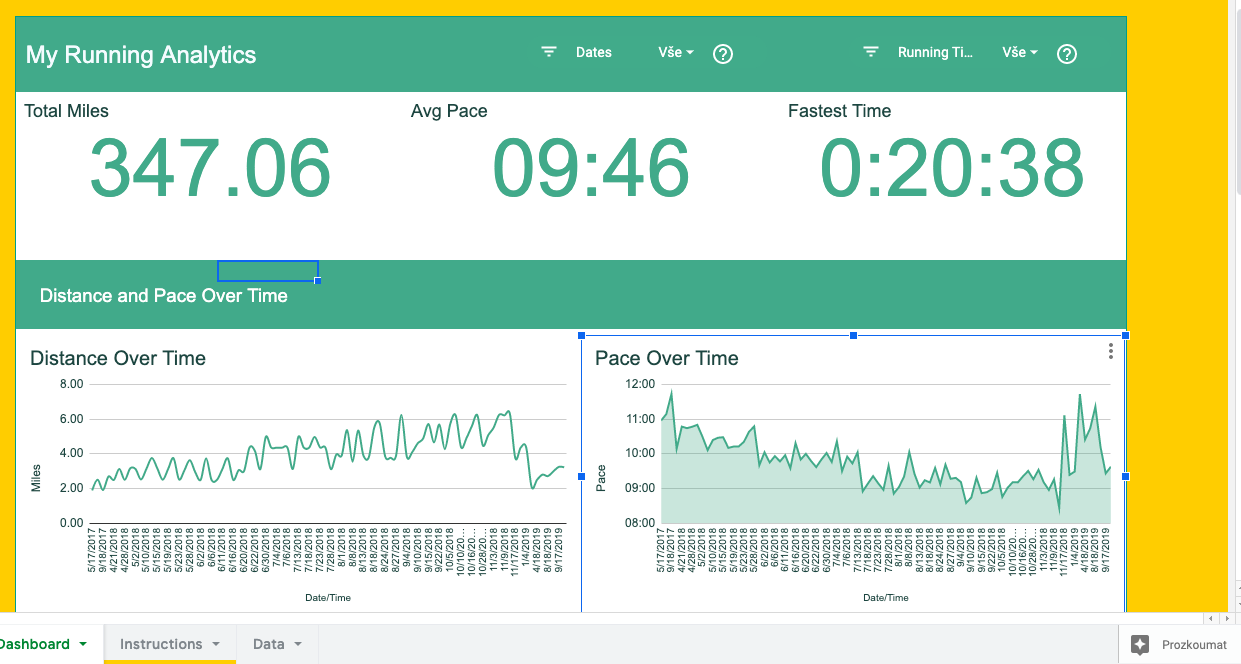The width and height of the screenshot is (1241, 664).
Task: Open Pace Over Time chart three-dot menu
Action: tap(1111, 351)
